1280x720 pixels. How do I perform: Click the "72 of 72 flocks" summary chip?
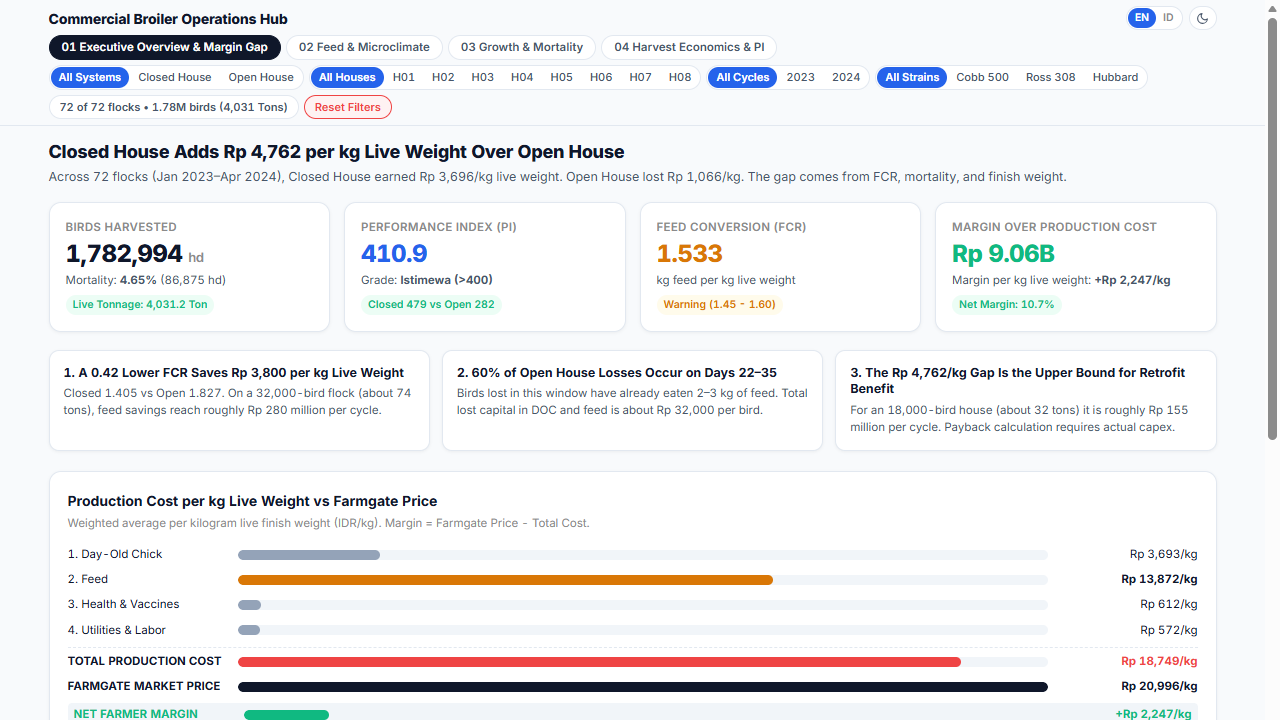click(174, 107)
